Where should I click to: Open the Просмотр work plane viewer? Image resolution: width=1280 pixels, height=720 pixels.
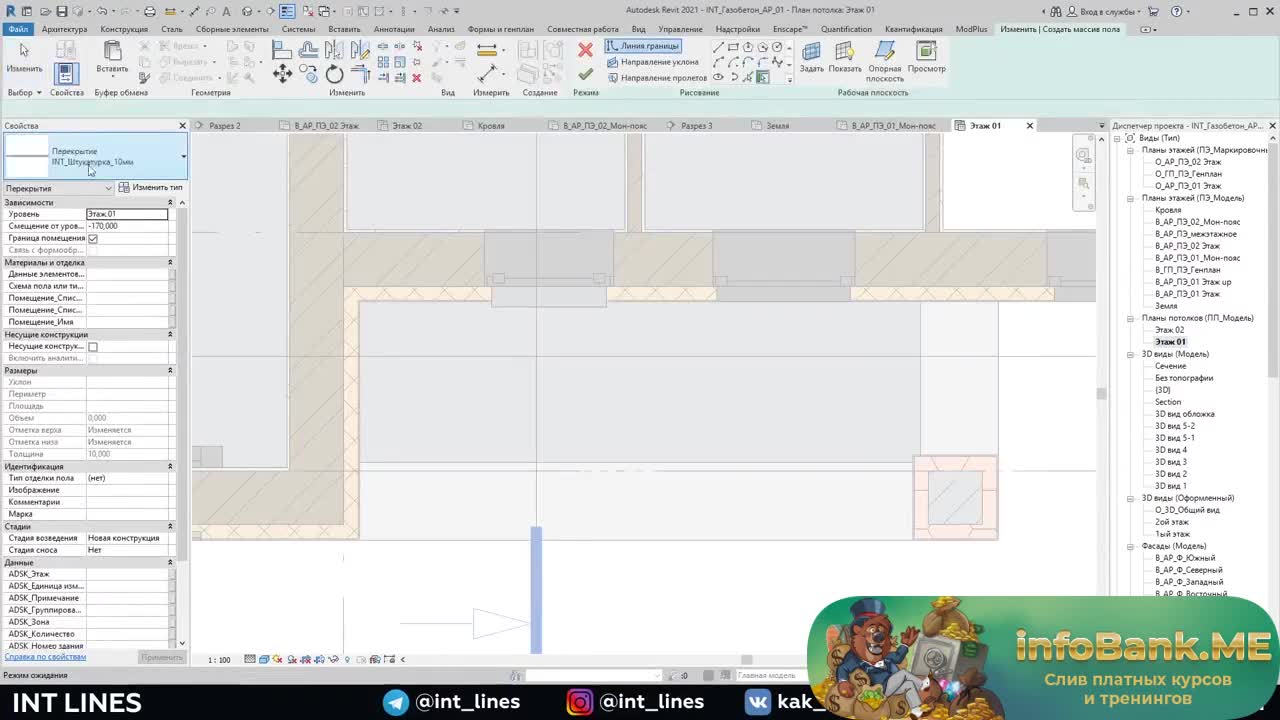coord(926,56)
